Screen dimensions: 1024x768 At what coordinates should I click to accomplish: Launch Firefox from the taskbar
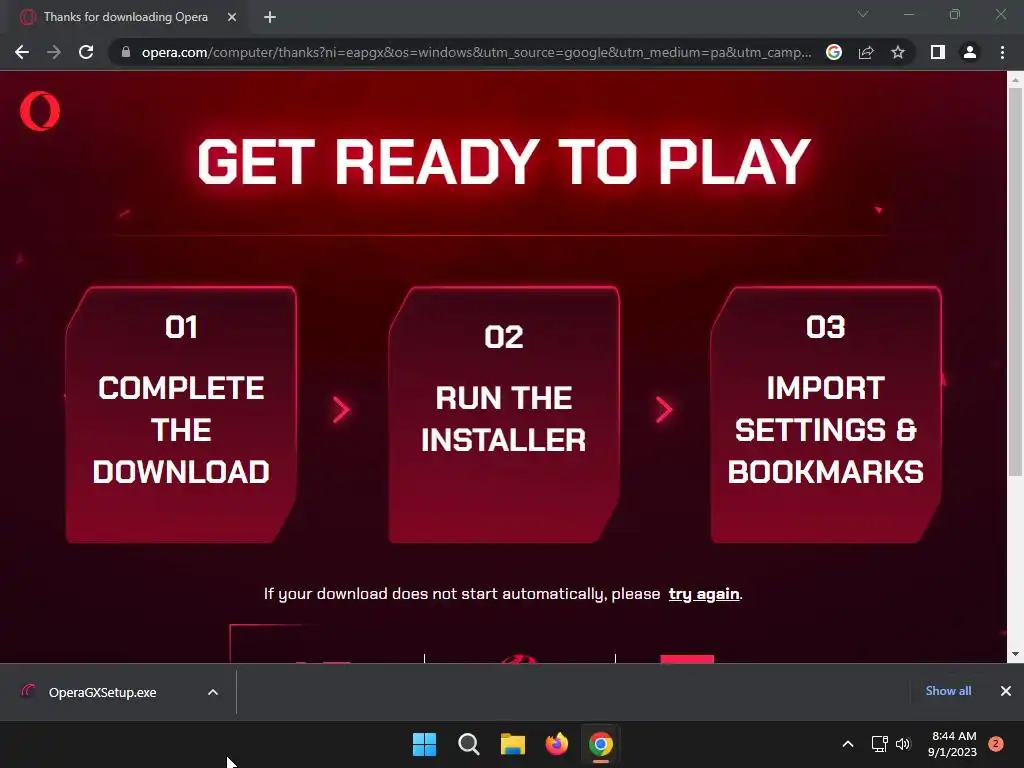(556, 744)
